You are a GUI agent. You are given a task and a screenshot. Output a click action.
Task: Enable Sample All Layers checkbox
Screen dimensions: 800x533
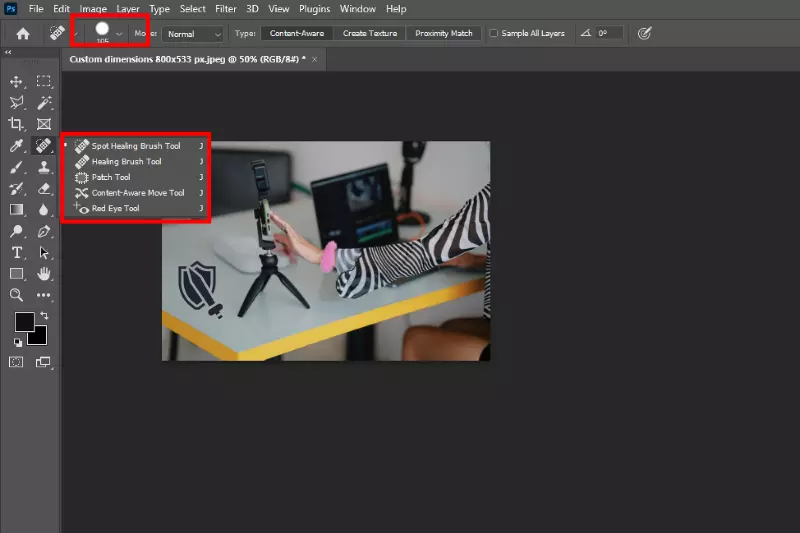[493, 33]
